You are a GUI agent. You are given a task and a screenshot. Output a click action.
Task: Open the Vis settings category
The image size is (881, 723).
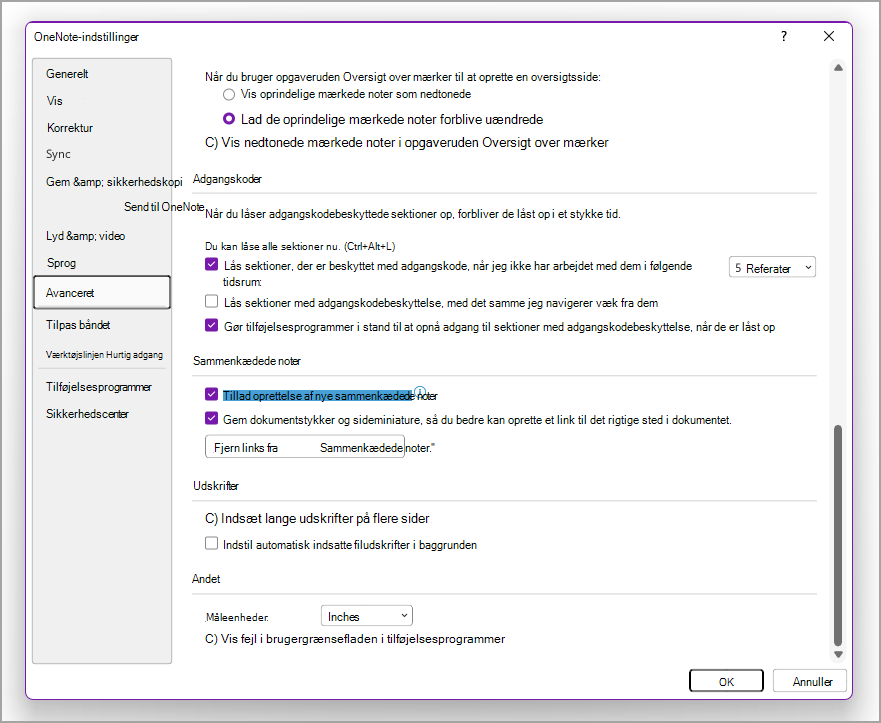55,101
